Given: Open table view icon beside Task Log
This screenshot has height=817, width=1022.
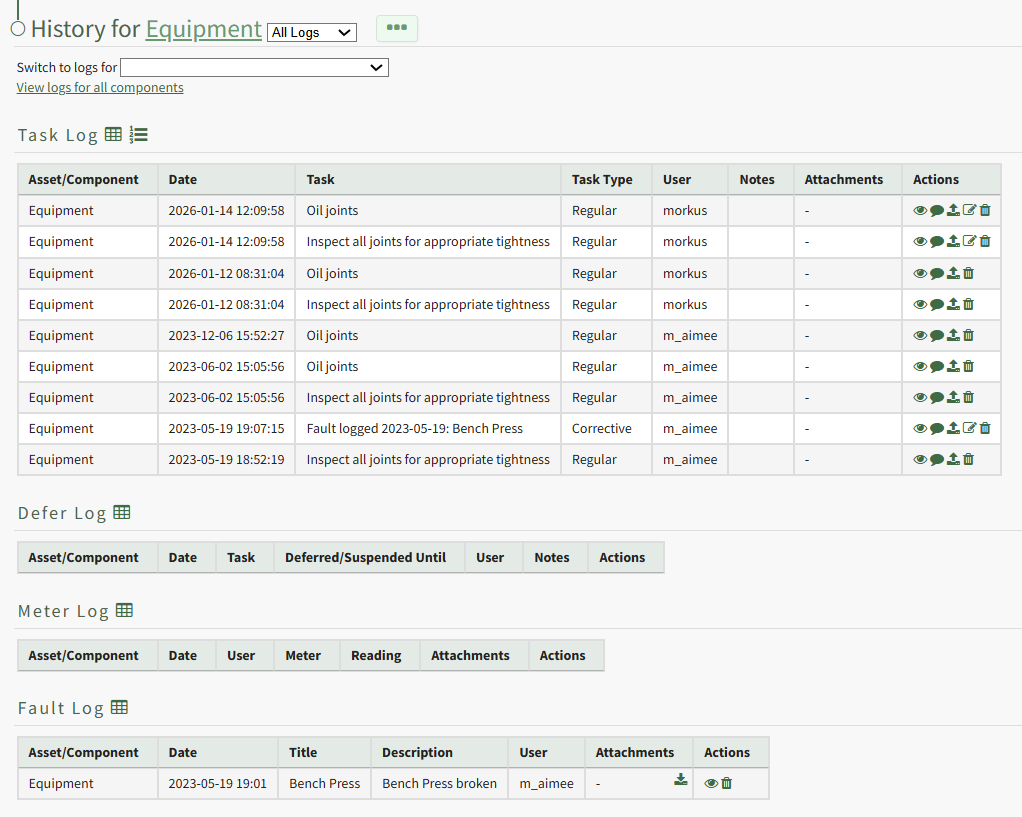Looking at the screenshot, I should (113, 134).
